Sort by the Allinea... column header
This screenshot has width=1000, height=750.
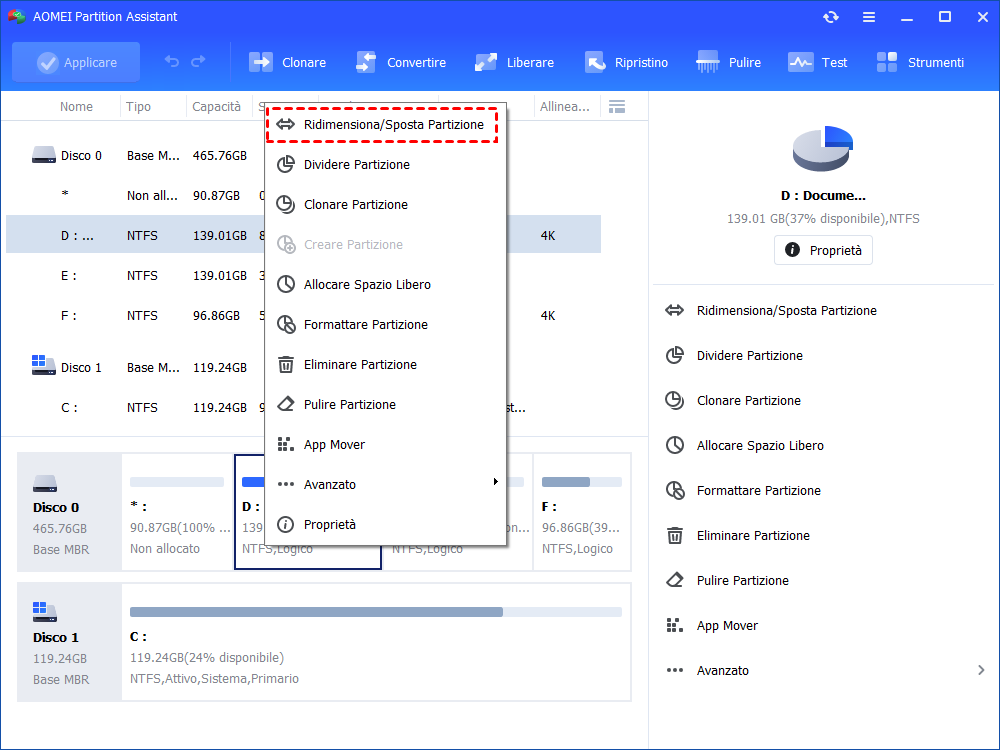click(564, 107)
